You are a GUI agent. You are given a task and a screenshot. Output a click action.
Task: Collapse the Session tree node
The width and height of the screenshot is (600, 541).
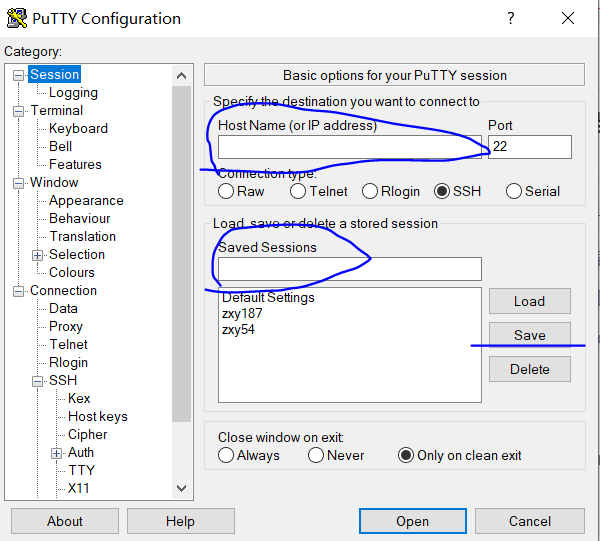click(18, 75)
